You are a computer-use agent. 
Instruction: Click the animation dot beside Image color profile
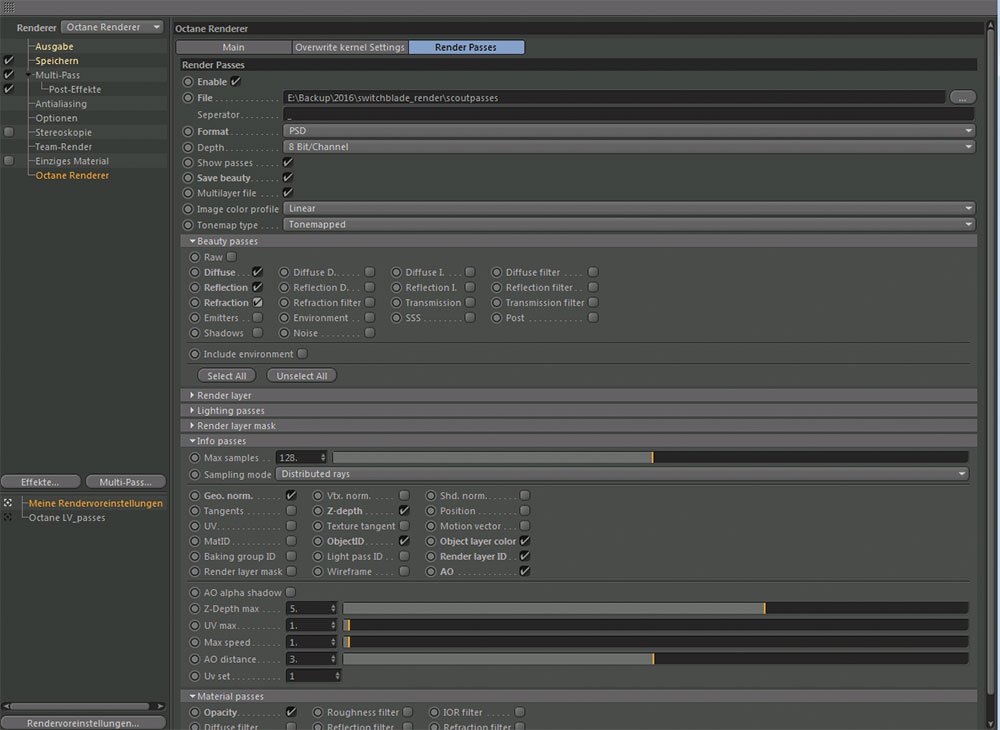pos(188,209)
